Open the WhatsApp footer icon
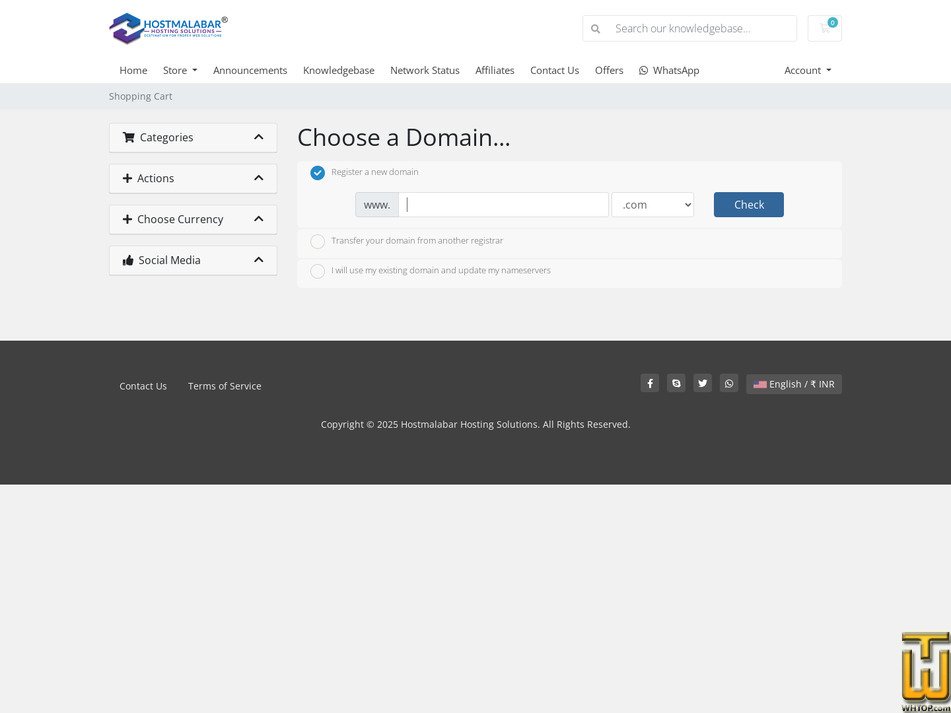Viewport: 951px width, 713px height. 729,383
